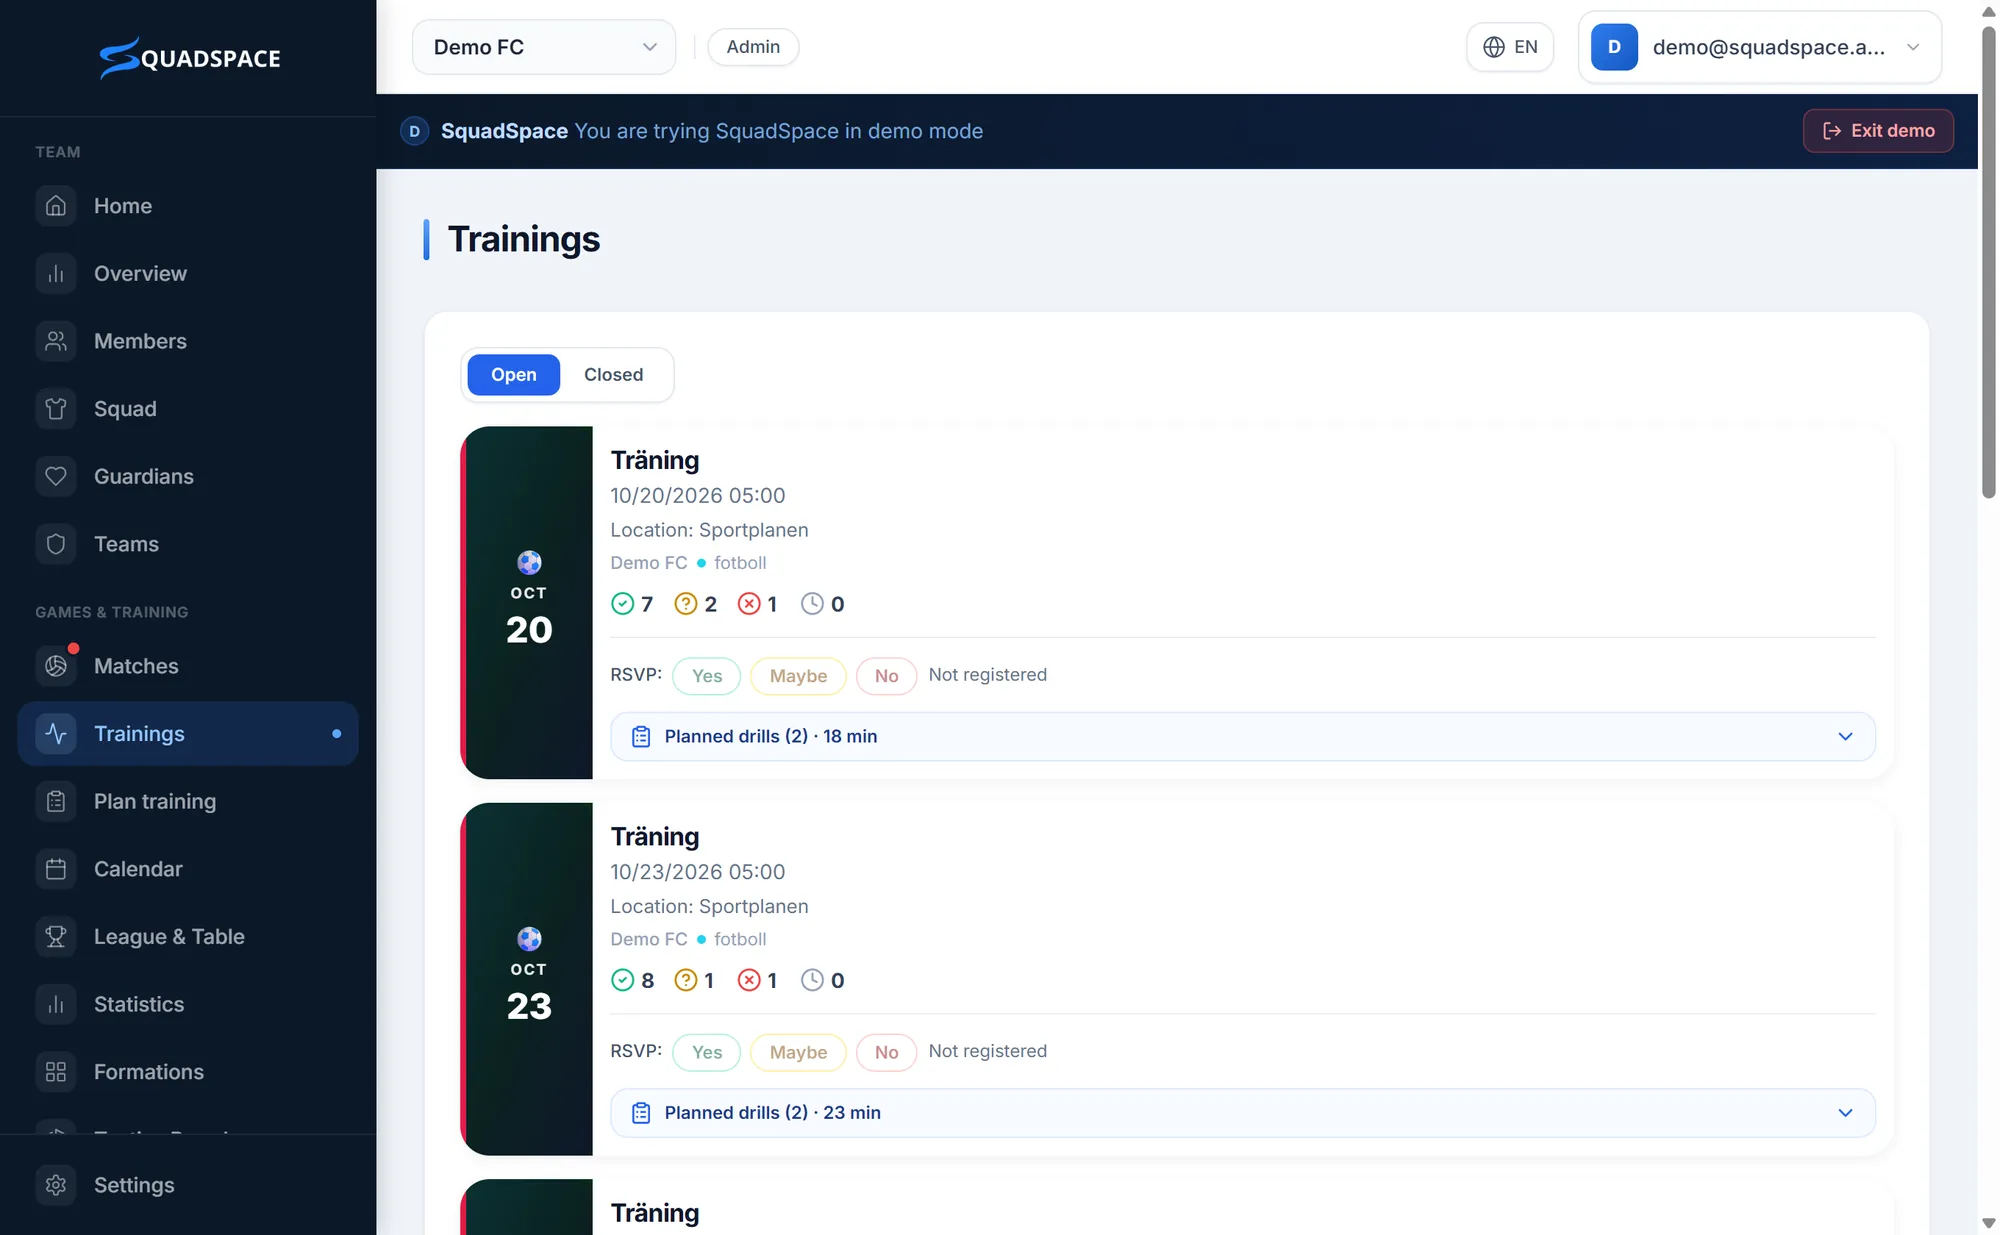Click the Statistics chart icon

pos(56,1004)
